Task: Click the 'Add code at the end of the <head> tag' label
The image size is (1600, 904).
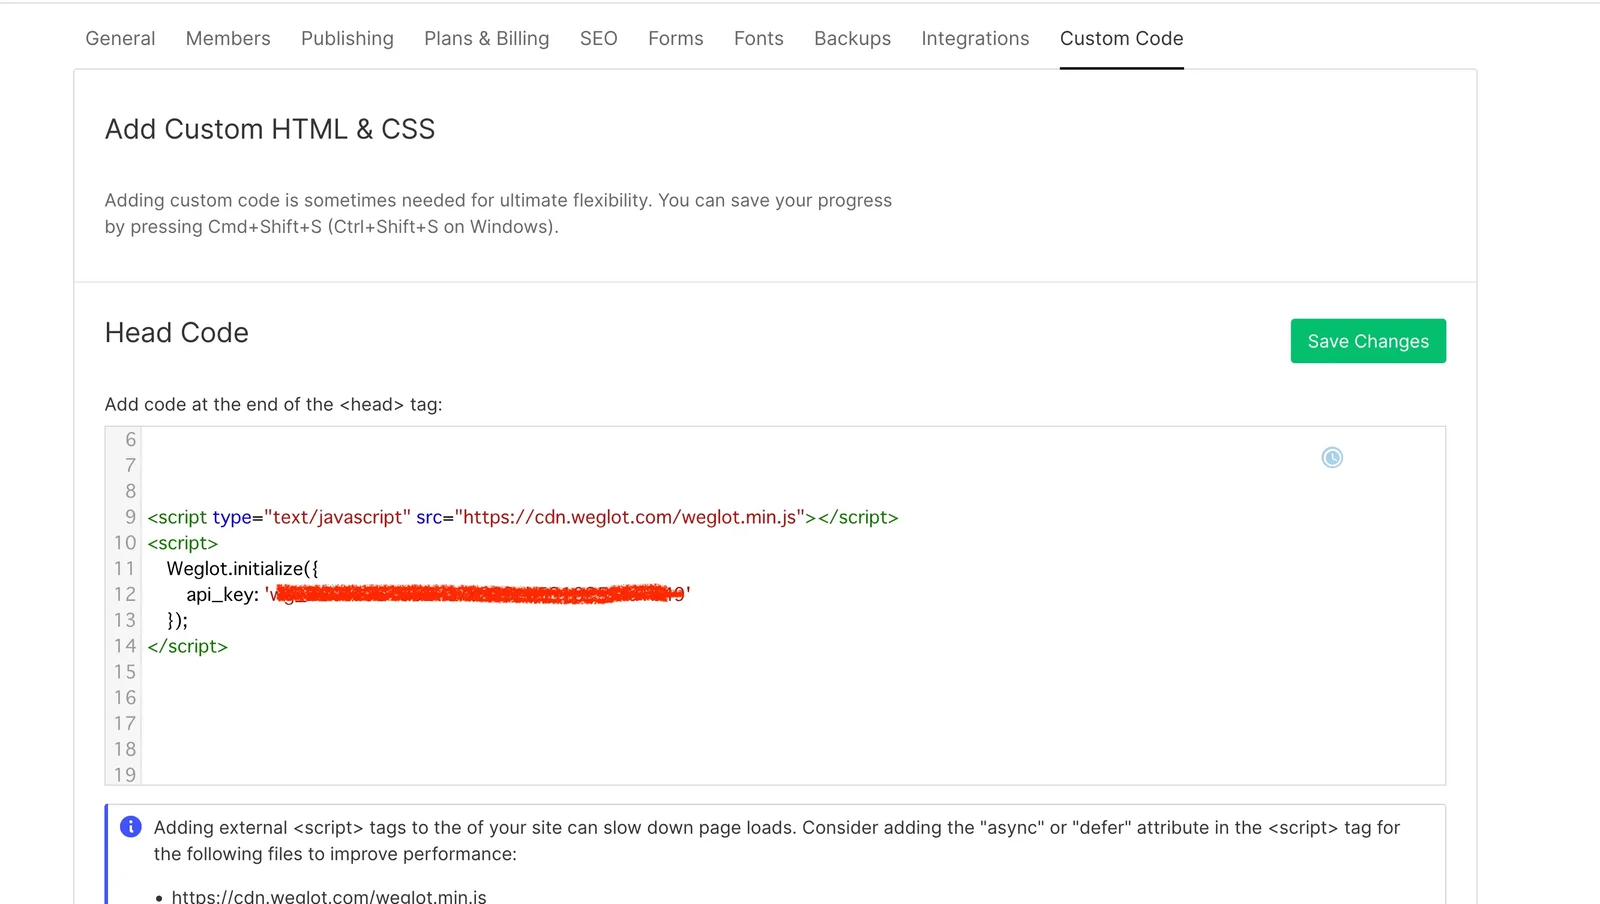Action: (273, 404)
